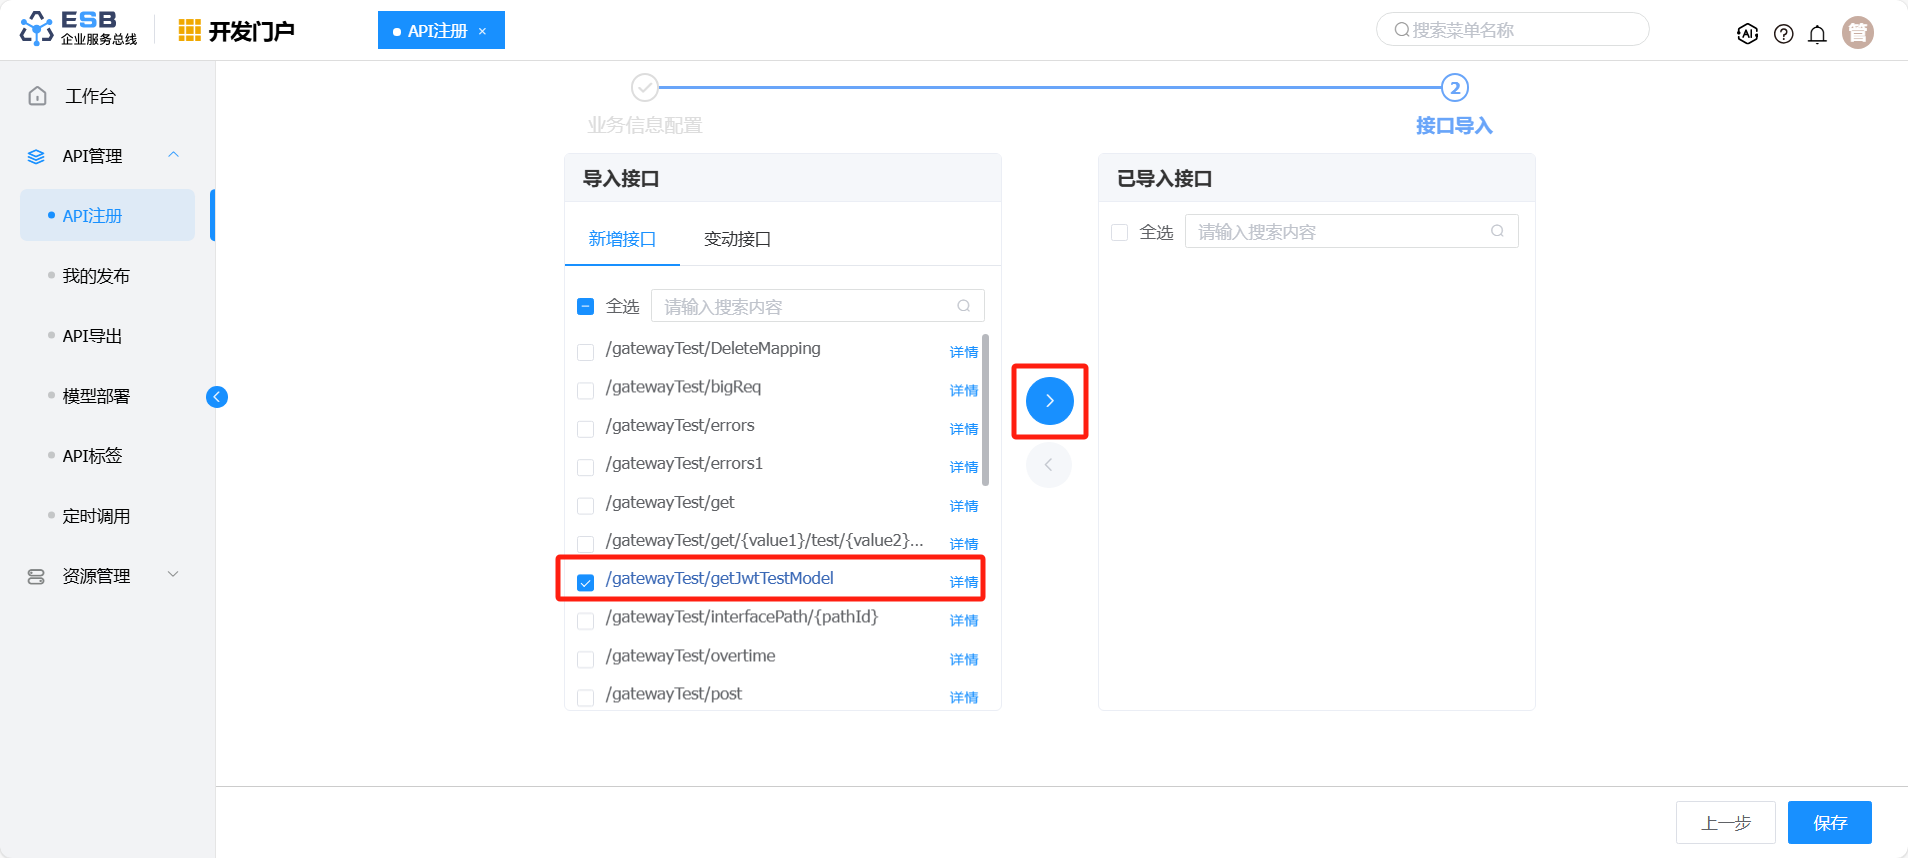
Task: Switch to the 变动接口 tab
Action: tap(737, 239)
